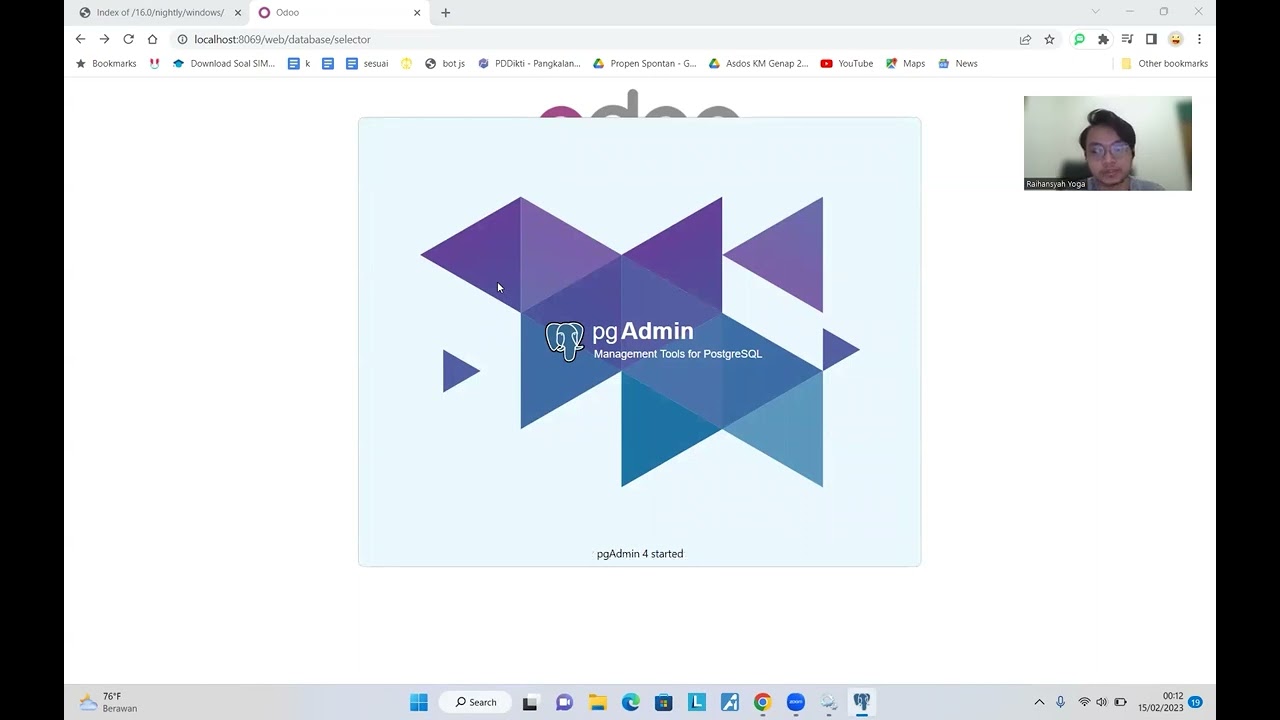Open the Asdos KM Genap bookmark
The image size is (1280, 720).
point(759,63)
